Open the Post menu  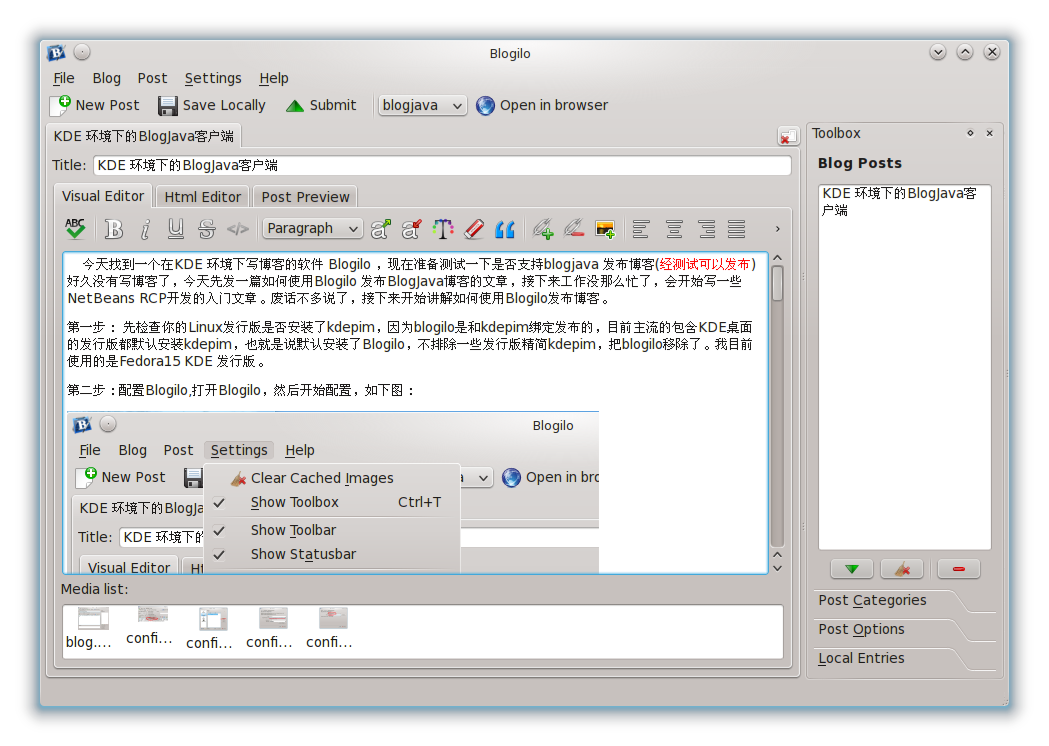click(x=153, y=78)
